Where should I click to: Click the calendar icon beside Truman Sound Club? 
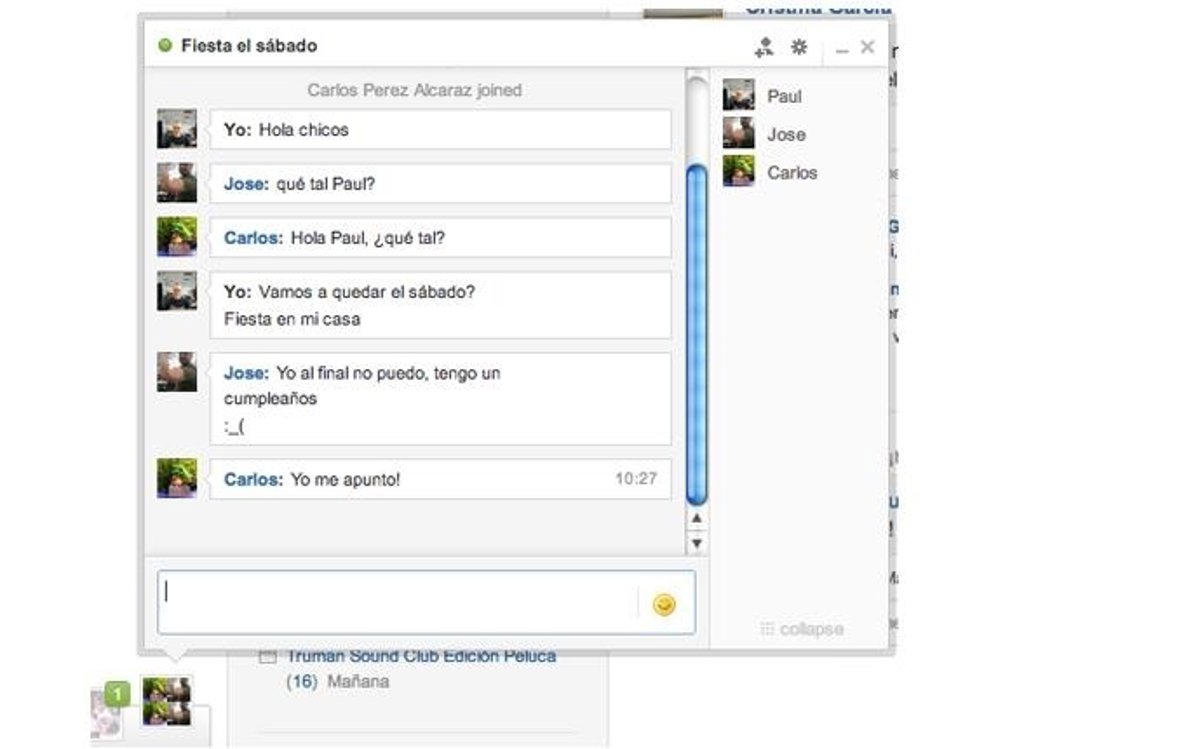[267, 657]
